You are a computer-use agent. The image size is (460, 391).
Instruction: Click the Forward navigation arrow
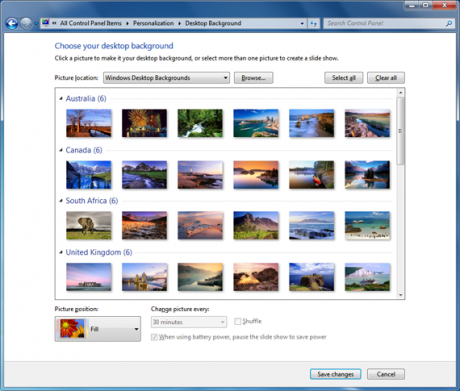coord(26,24)
